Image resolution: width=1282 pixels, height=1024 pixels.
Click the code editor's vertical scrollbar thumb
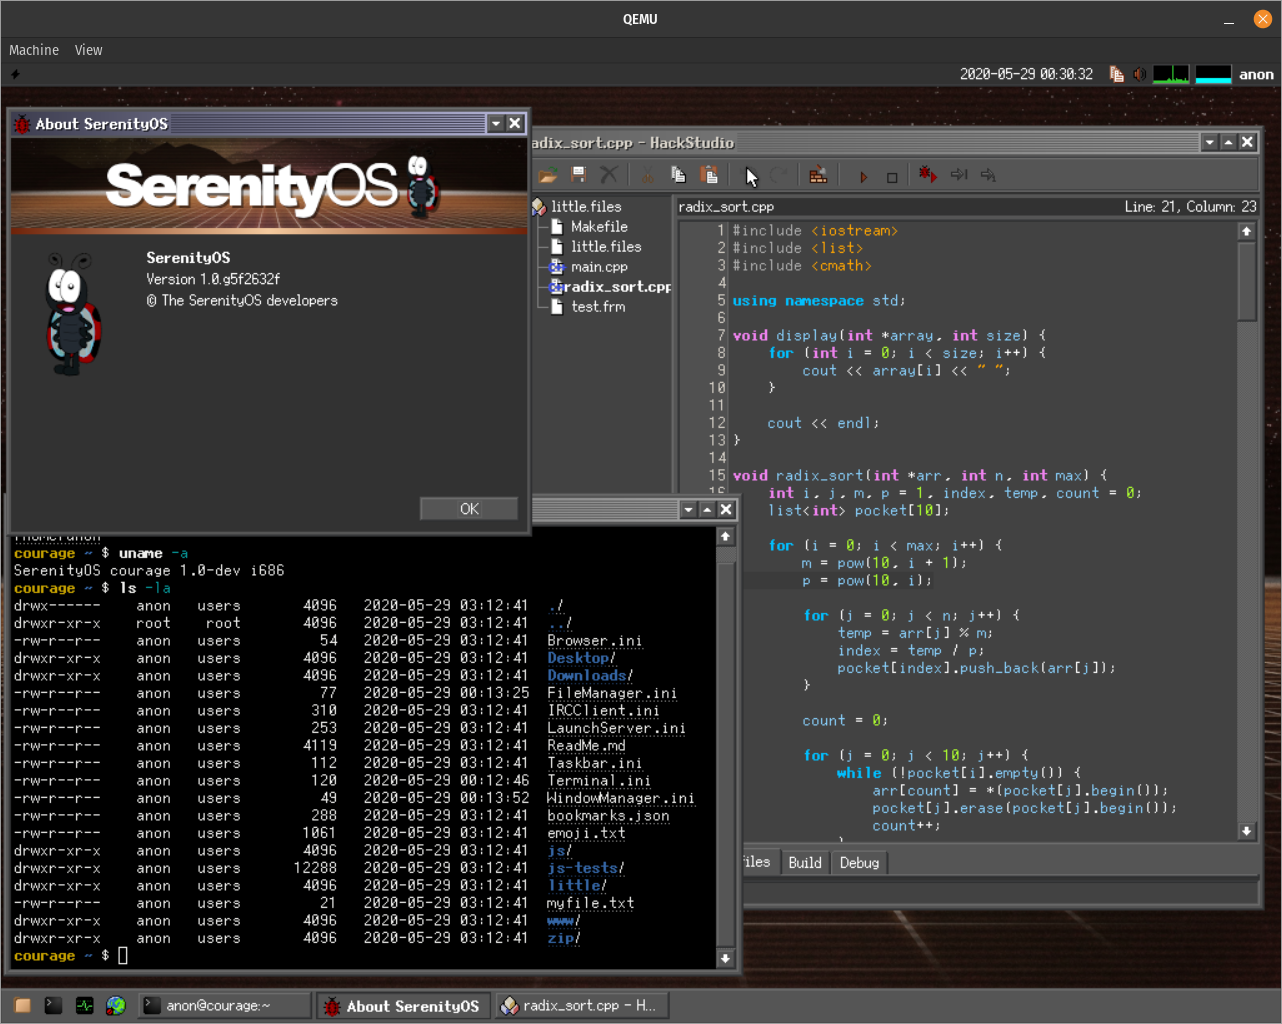(x=1247, y=280)
